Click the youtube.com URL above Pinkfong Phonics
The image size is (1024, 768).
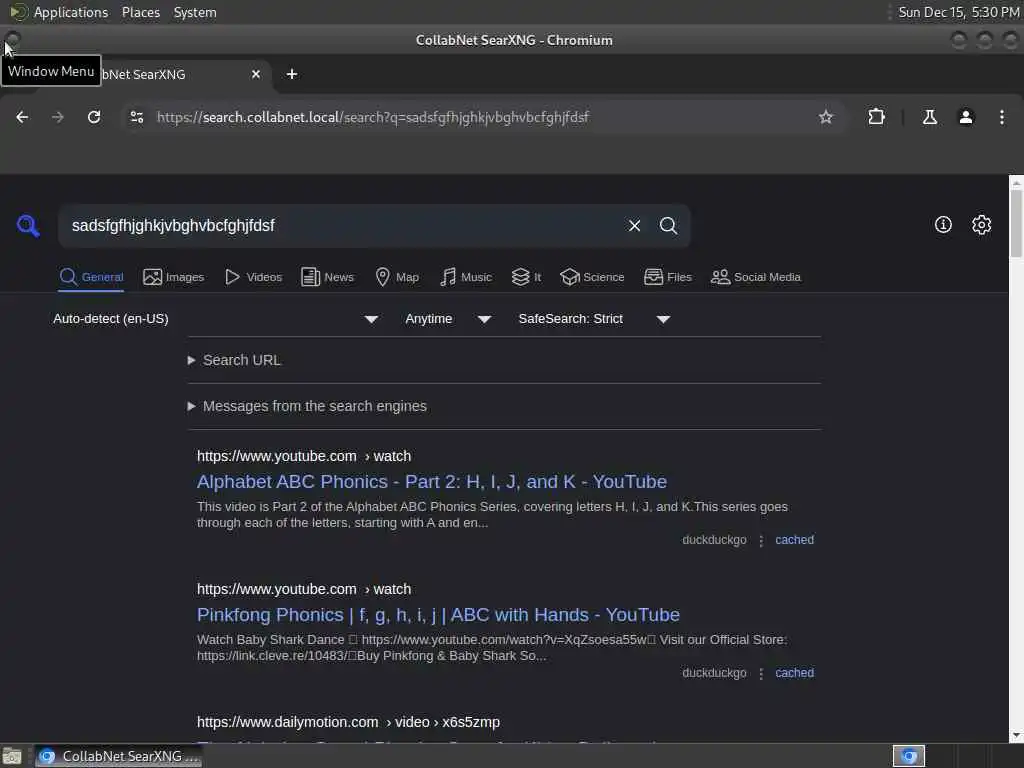coord(304,589)
